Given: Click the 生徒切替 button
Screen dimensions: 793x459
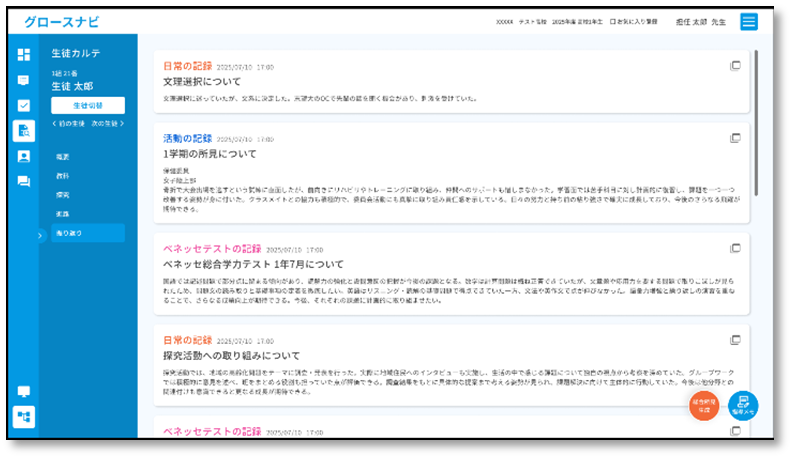Looking at the screenshot, I should (87, 105).
